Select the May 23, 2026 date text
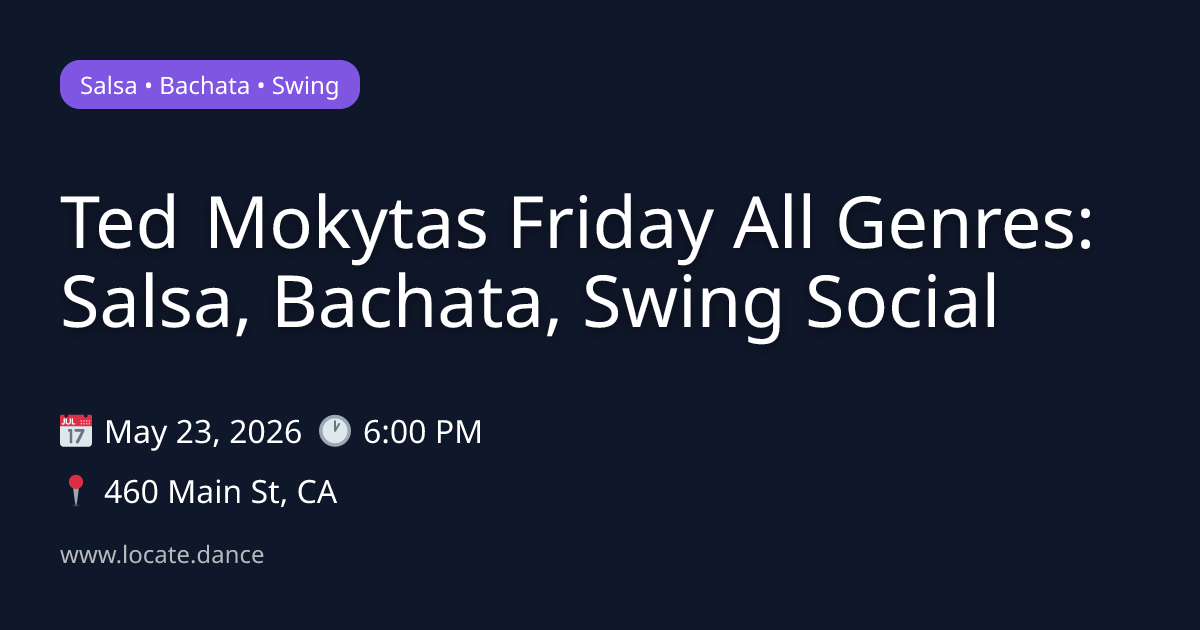The height and width of the screenshot is (630, 1200). [203, 432]
